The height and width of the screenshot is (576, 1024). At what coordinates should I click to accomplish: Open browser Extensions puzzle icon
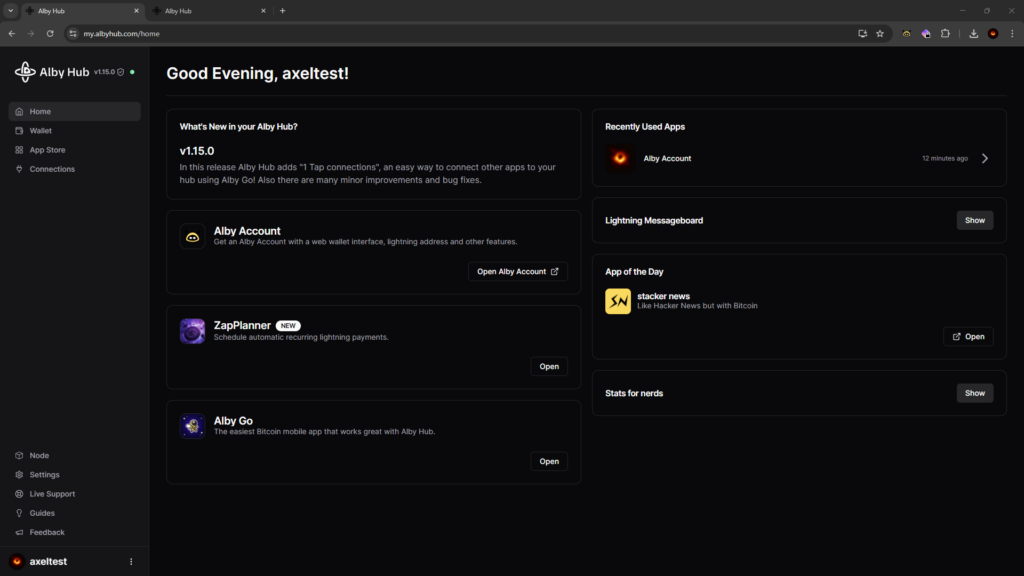click(x=945, y=33)
